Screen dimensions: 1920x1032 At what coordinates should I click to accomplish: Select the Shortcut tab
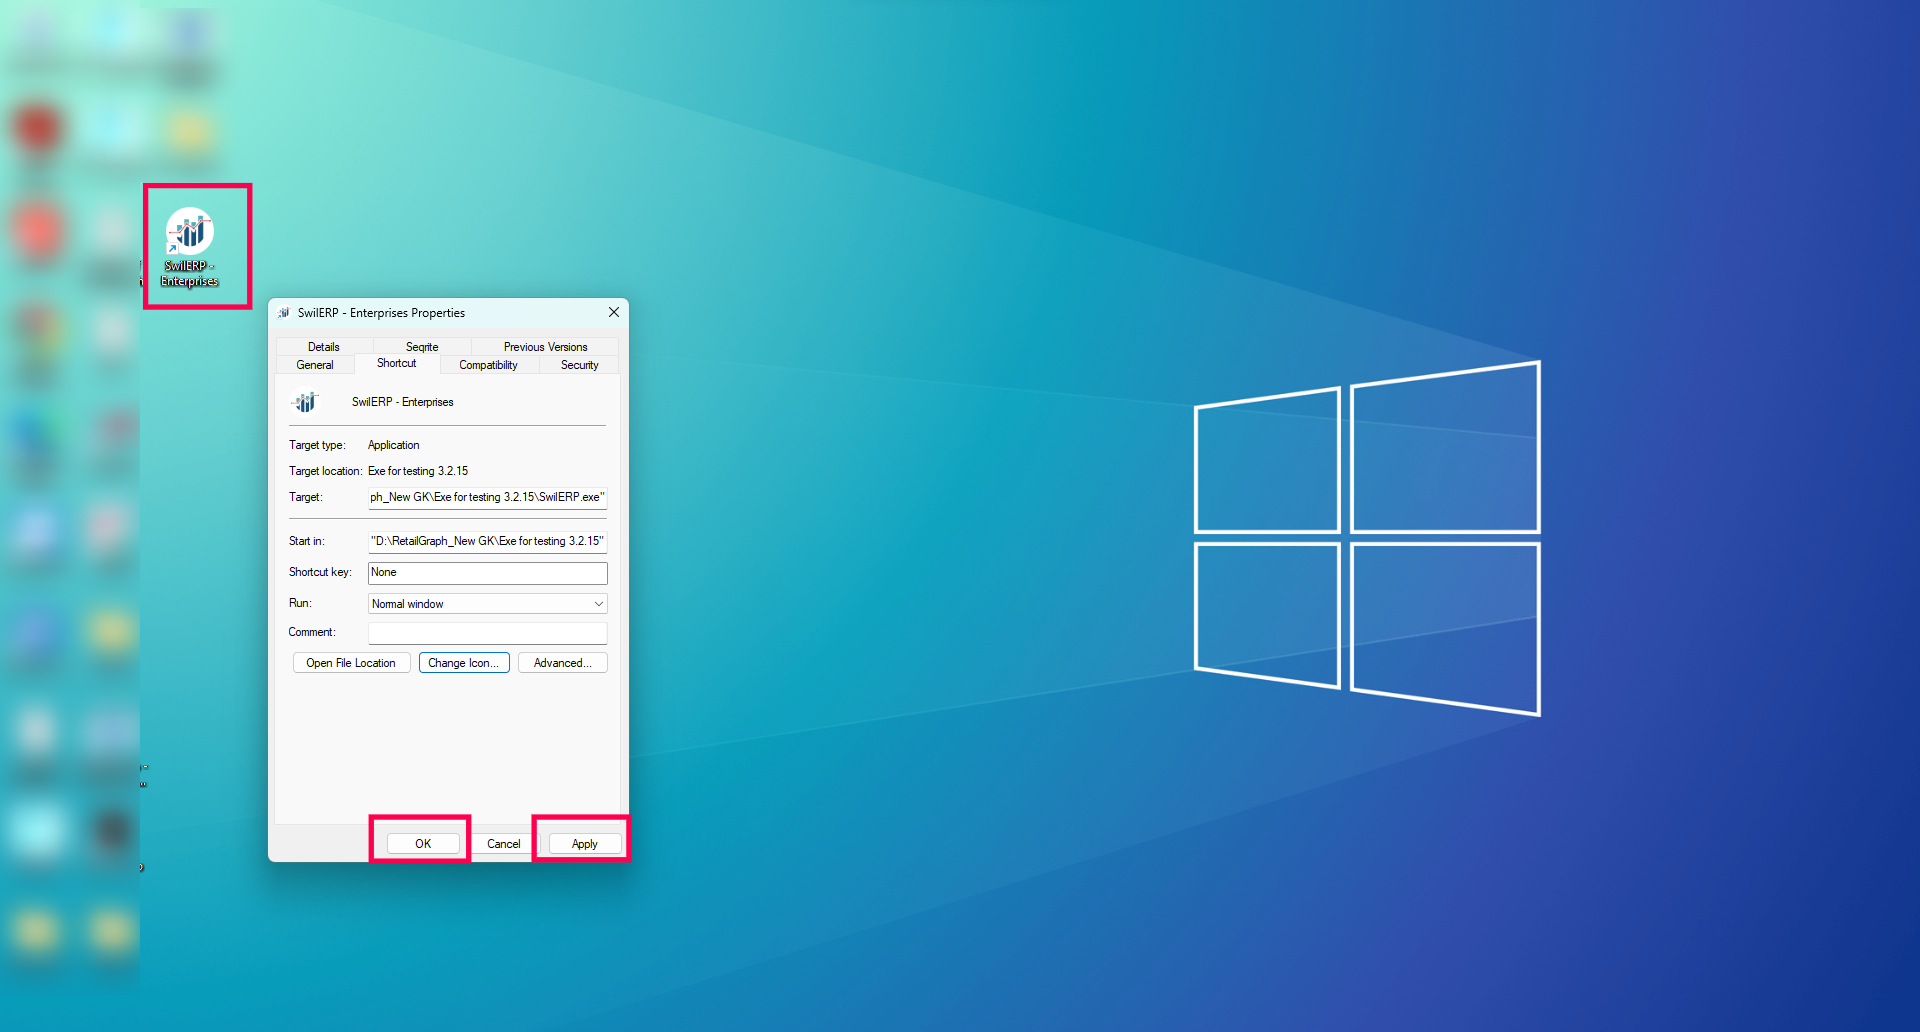pyautogui.click(x=397, y=363)
